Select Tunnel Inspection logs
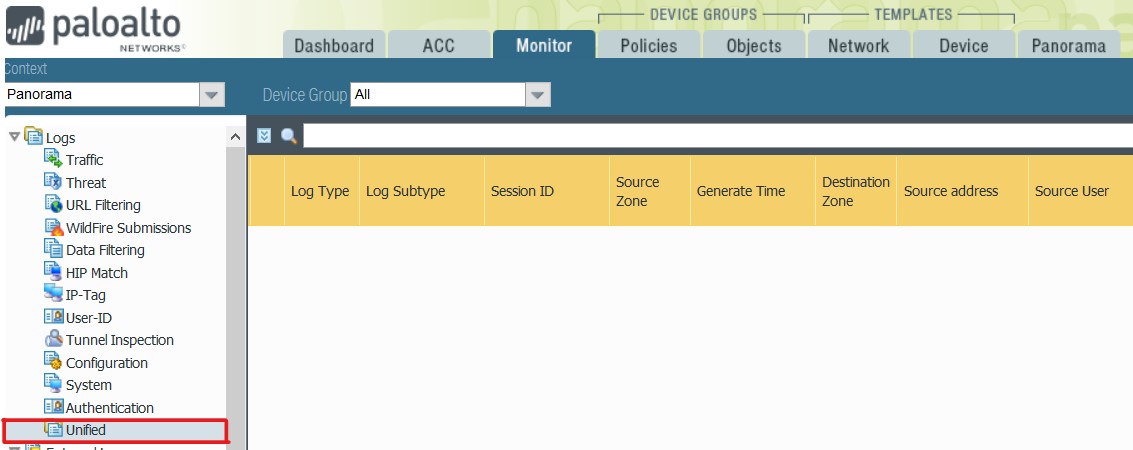1133x450 pixels. pyautogui.click(x=120, y=339)
